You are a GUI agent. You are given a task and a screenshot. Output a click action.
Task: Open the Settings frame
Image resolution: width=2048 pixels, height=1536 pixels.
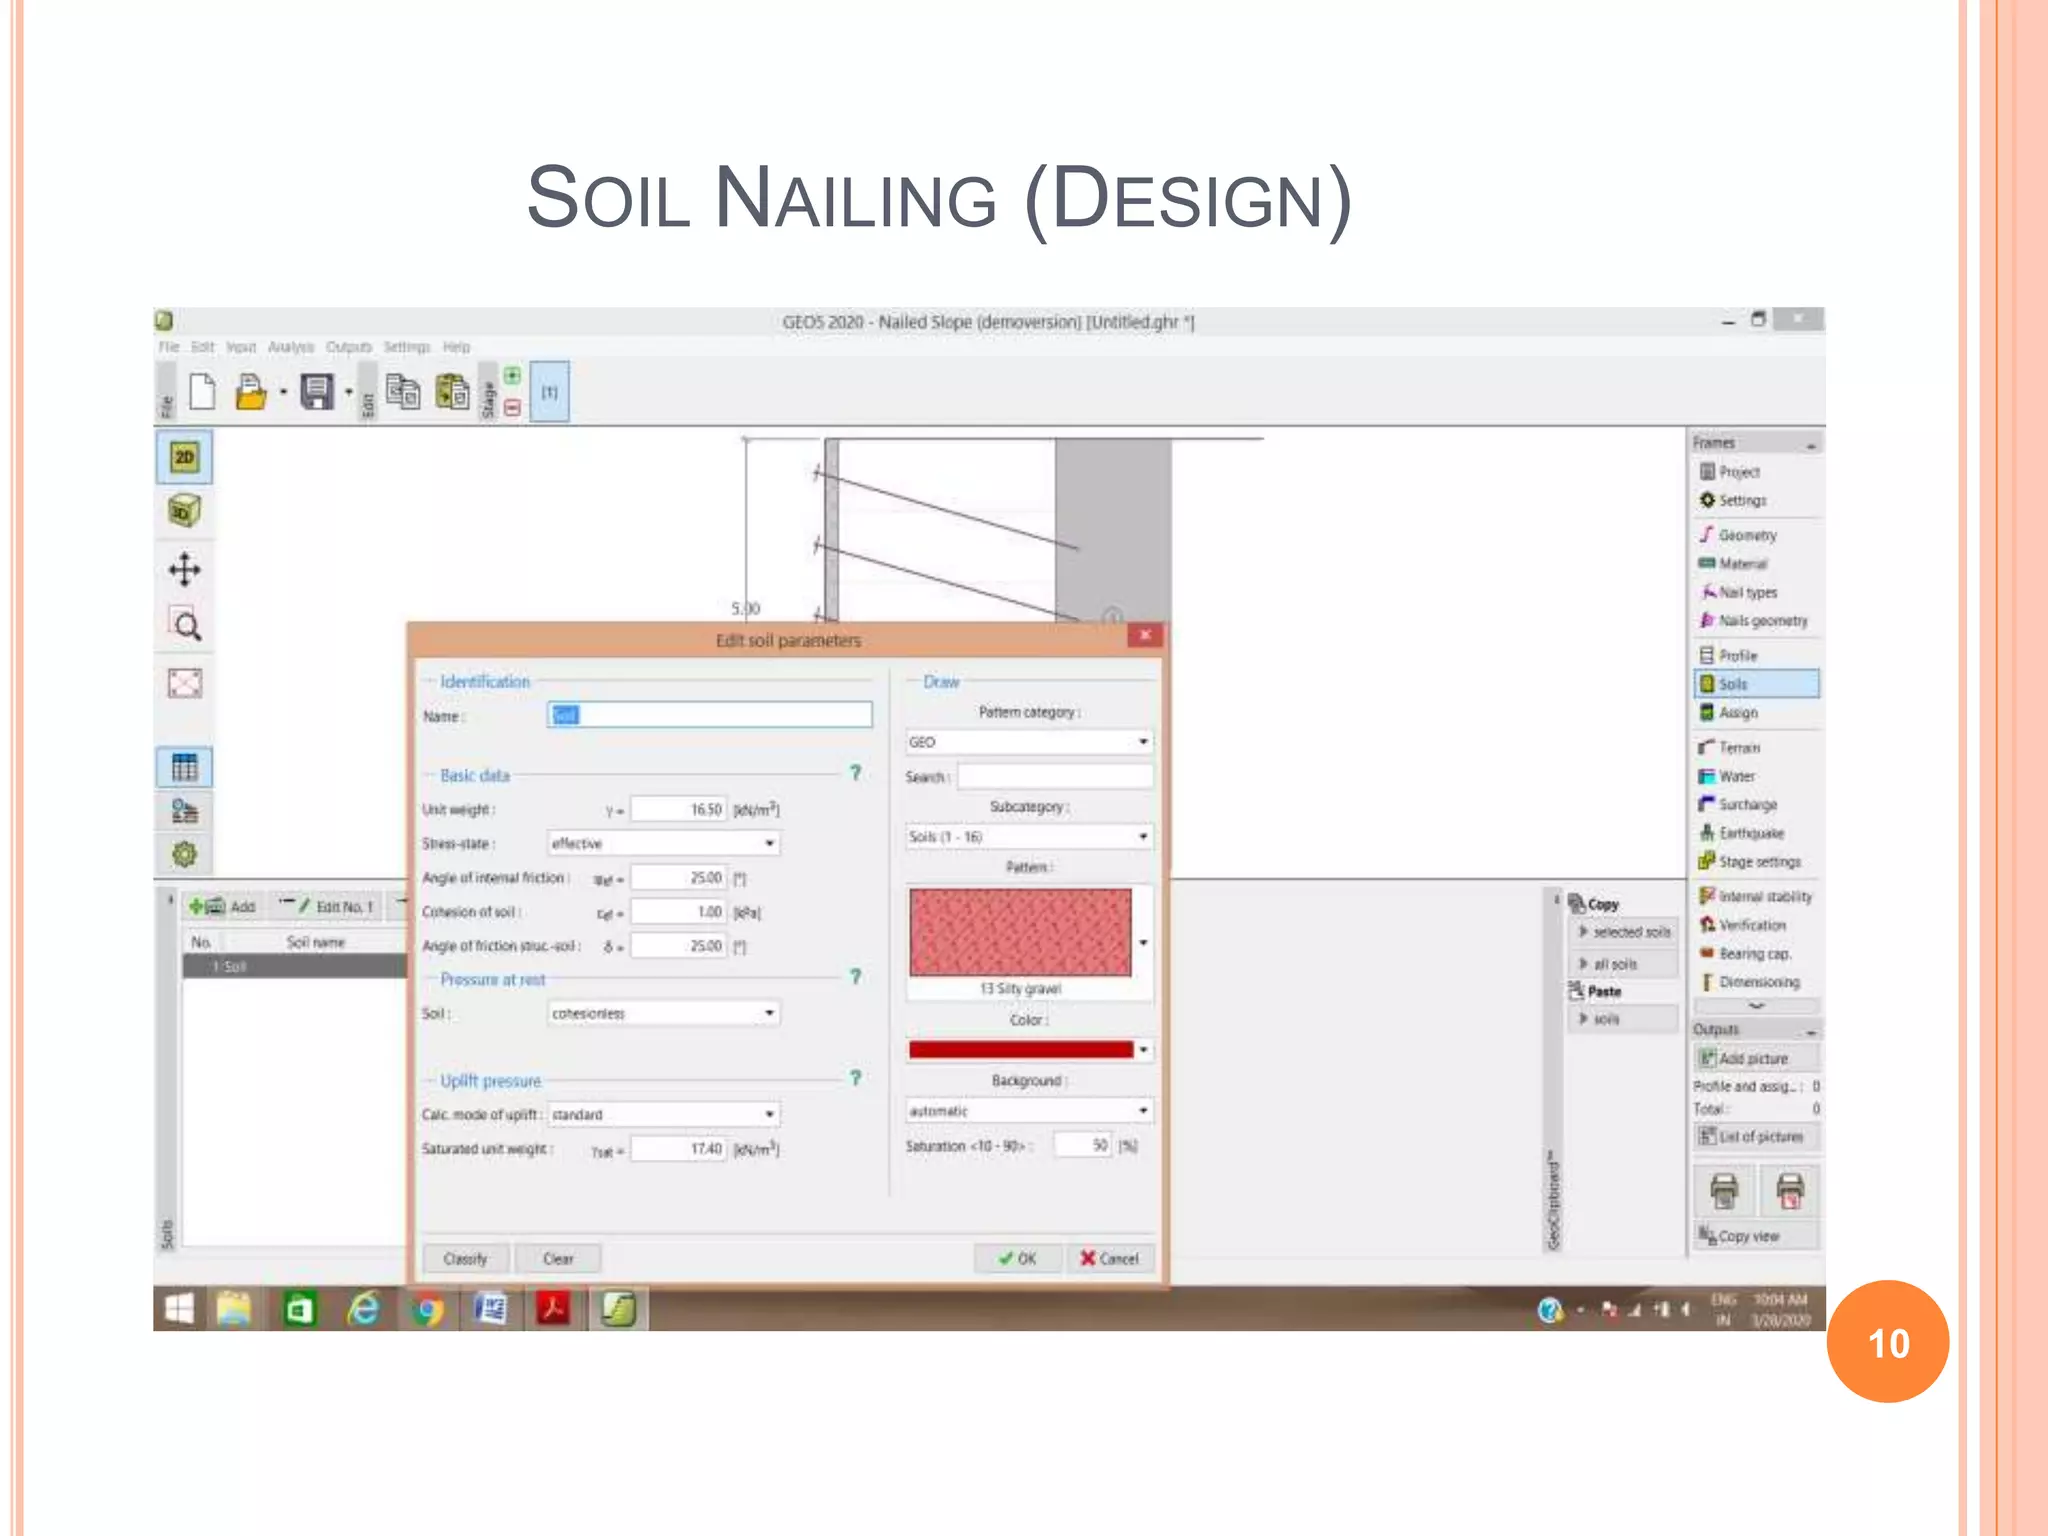[1742, 500]
